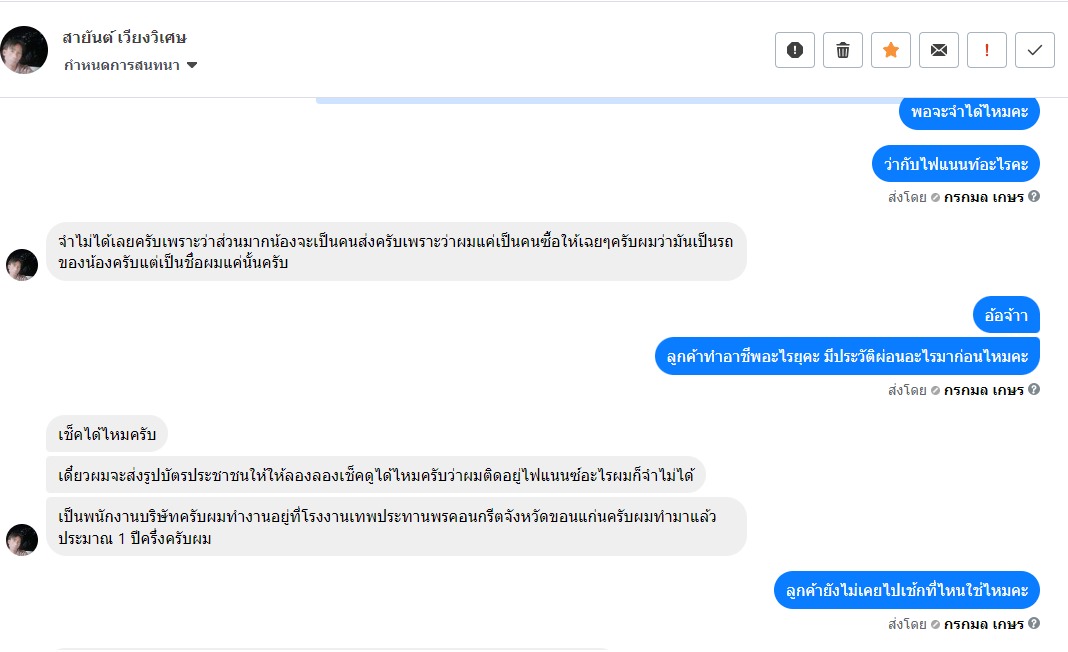Click "กรกมล เกษร" sender link below "อ๋อจ้า" reply
The height and width of the screenshot is (652, 1068).
(x=983, y=390)
